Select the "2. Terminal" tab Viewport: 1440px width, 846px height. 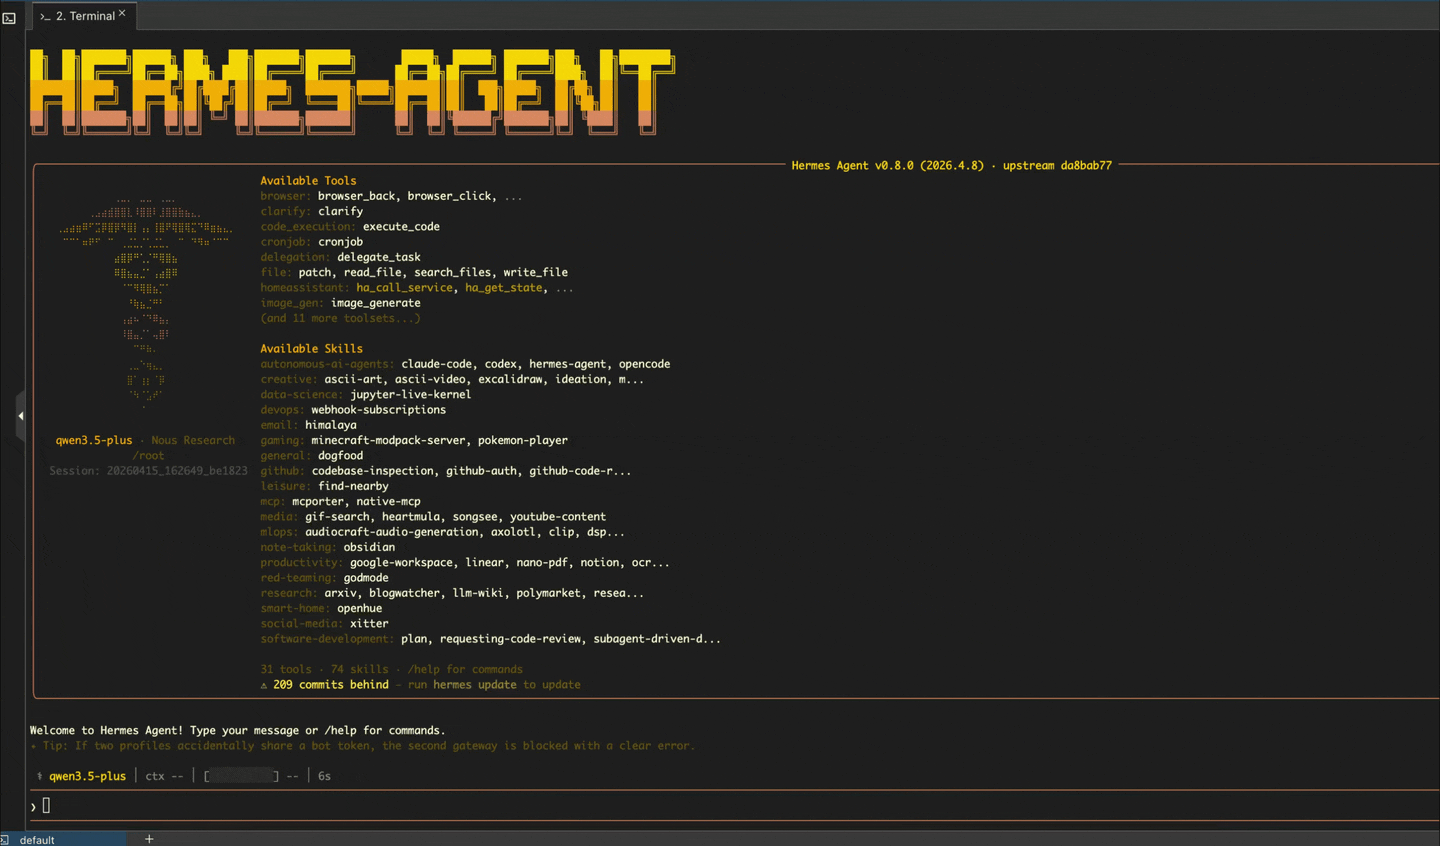tap(85, 16)
